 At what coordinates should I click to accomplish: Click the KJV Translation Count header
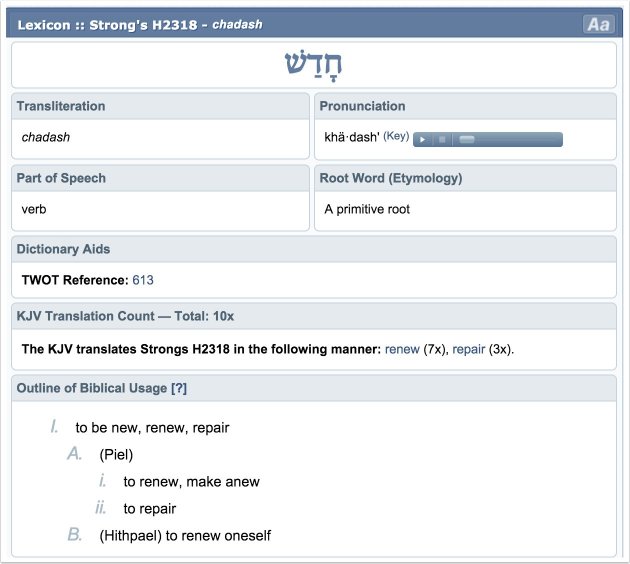[125, 316]
